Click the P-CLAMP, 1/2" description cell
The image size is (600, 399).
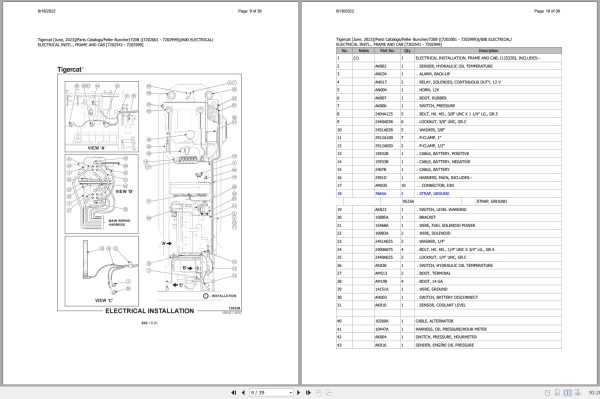click(488, 146)
